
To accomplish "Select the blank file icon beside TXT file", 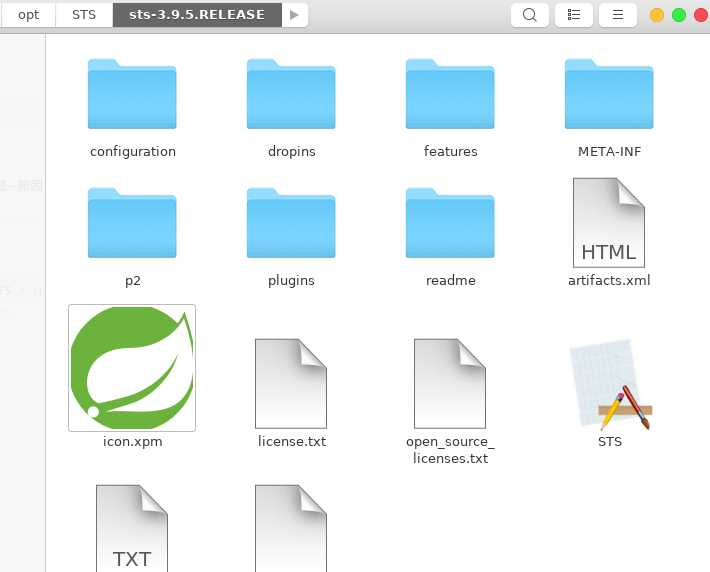I will tap(291, 528).
